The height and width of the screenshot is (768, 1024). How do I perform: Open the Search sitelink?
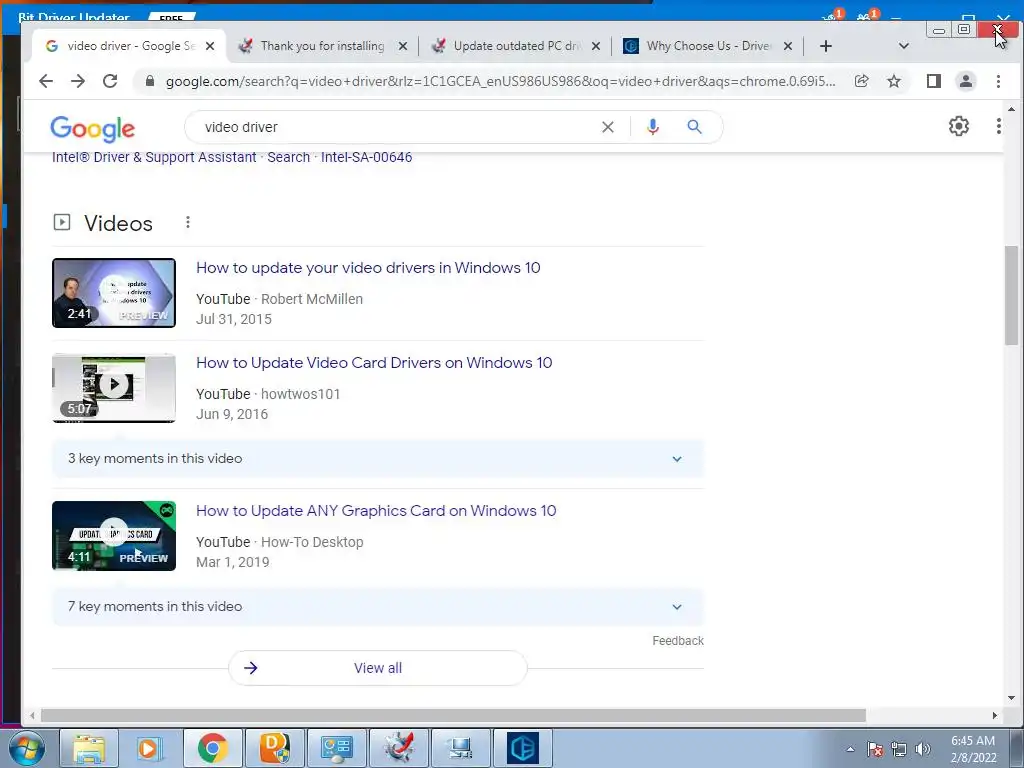pos(289,157)
